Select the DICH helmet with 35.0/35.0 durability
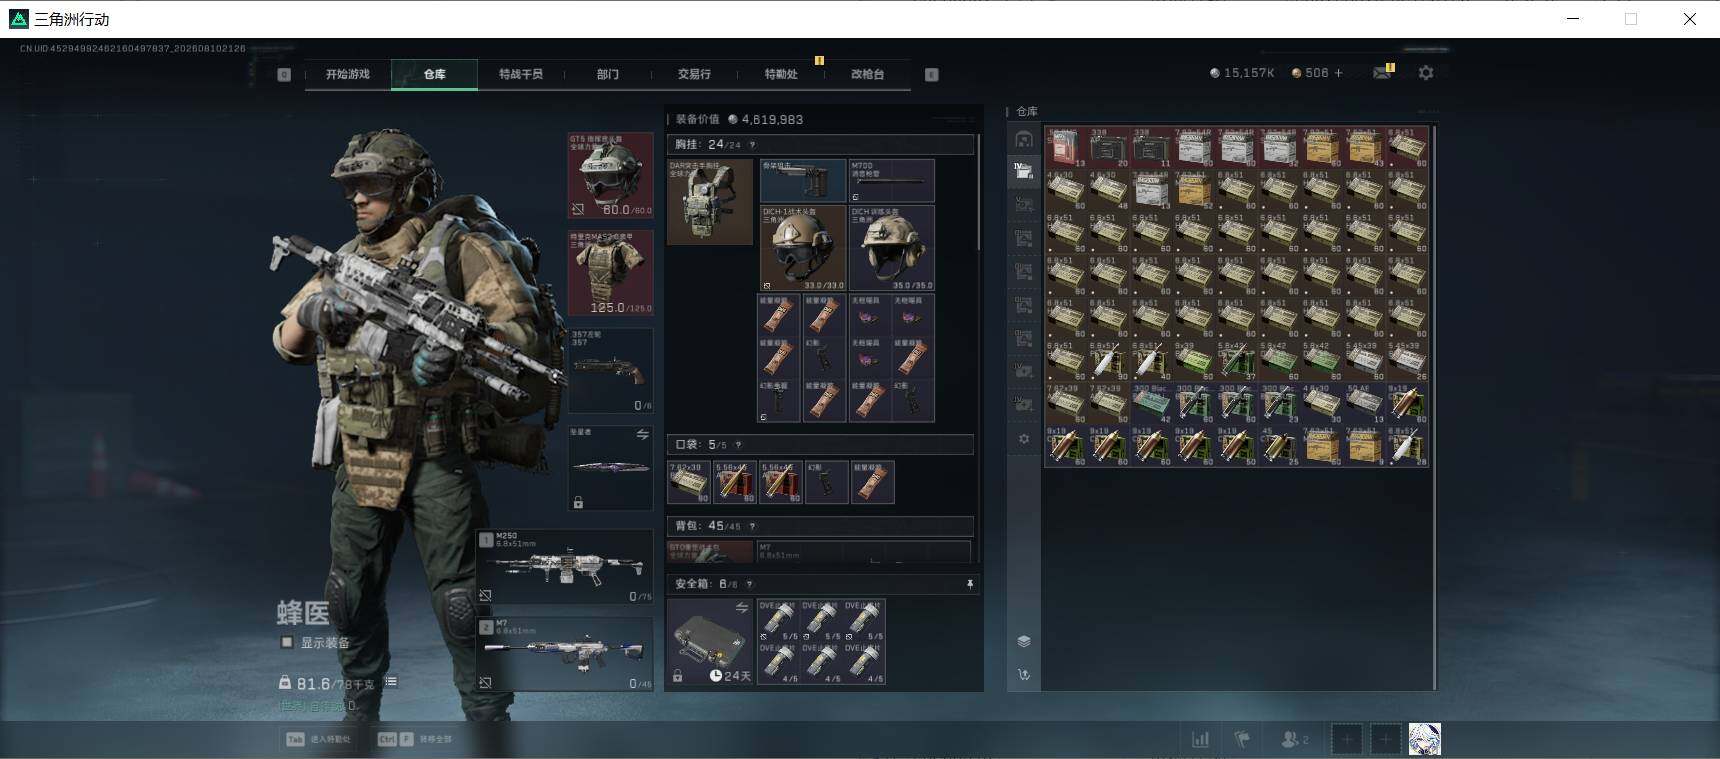 [891, 248]
